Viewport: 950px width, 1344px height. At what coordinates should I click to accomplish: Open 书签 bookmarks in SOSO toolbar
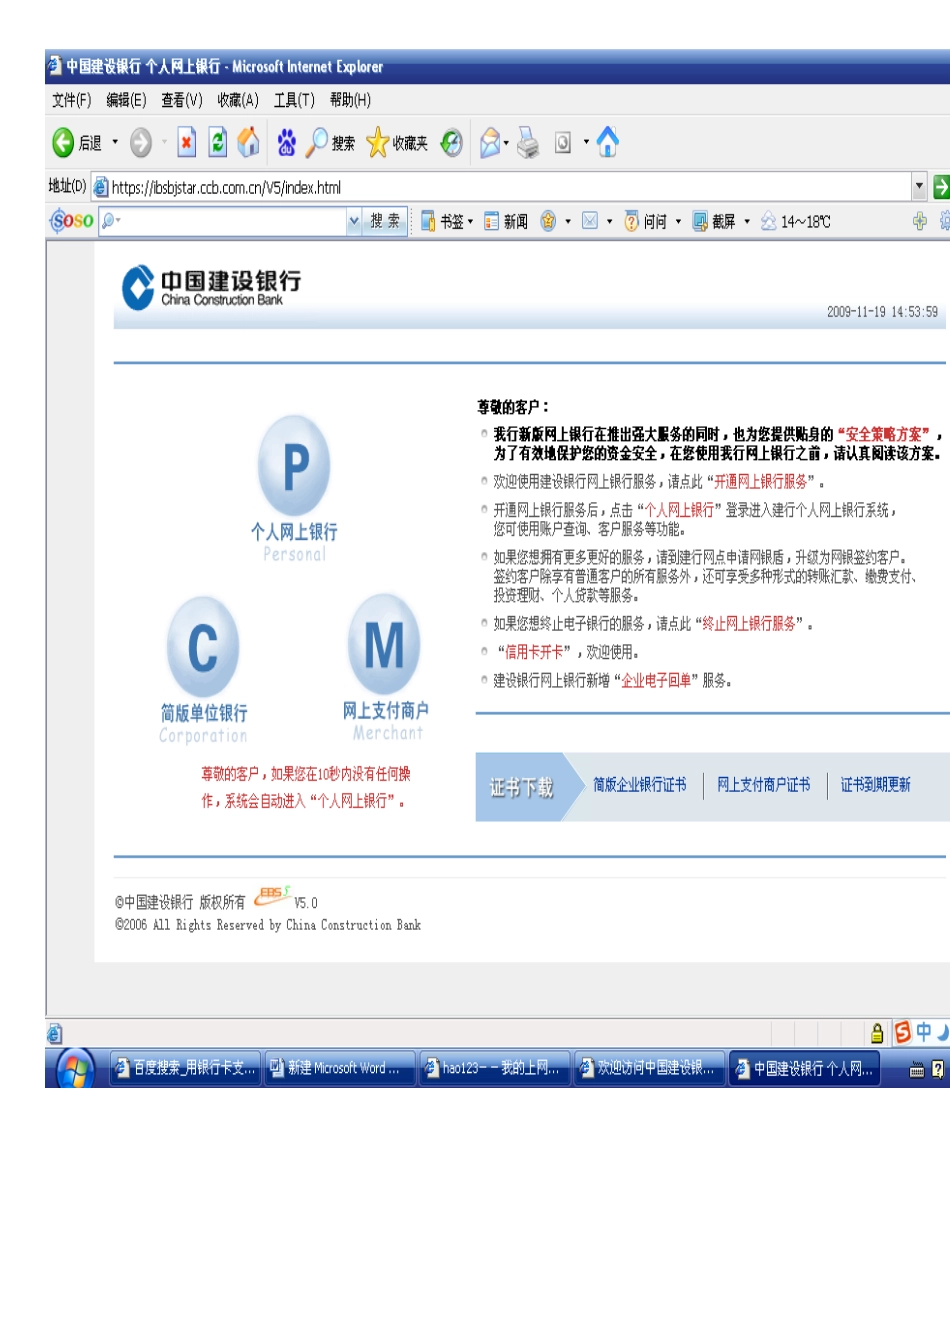click(x=442, y=221)
